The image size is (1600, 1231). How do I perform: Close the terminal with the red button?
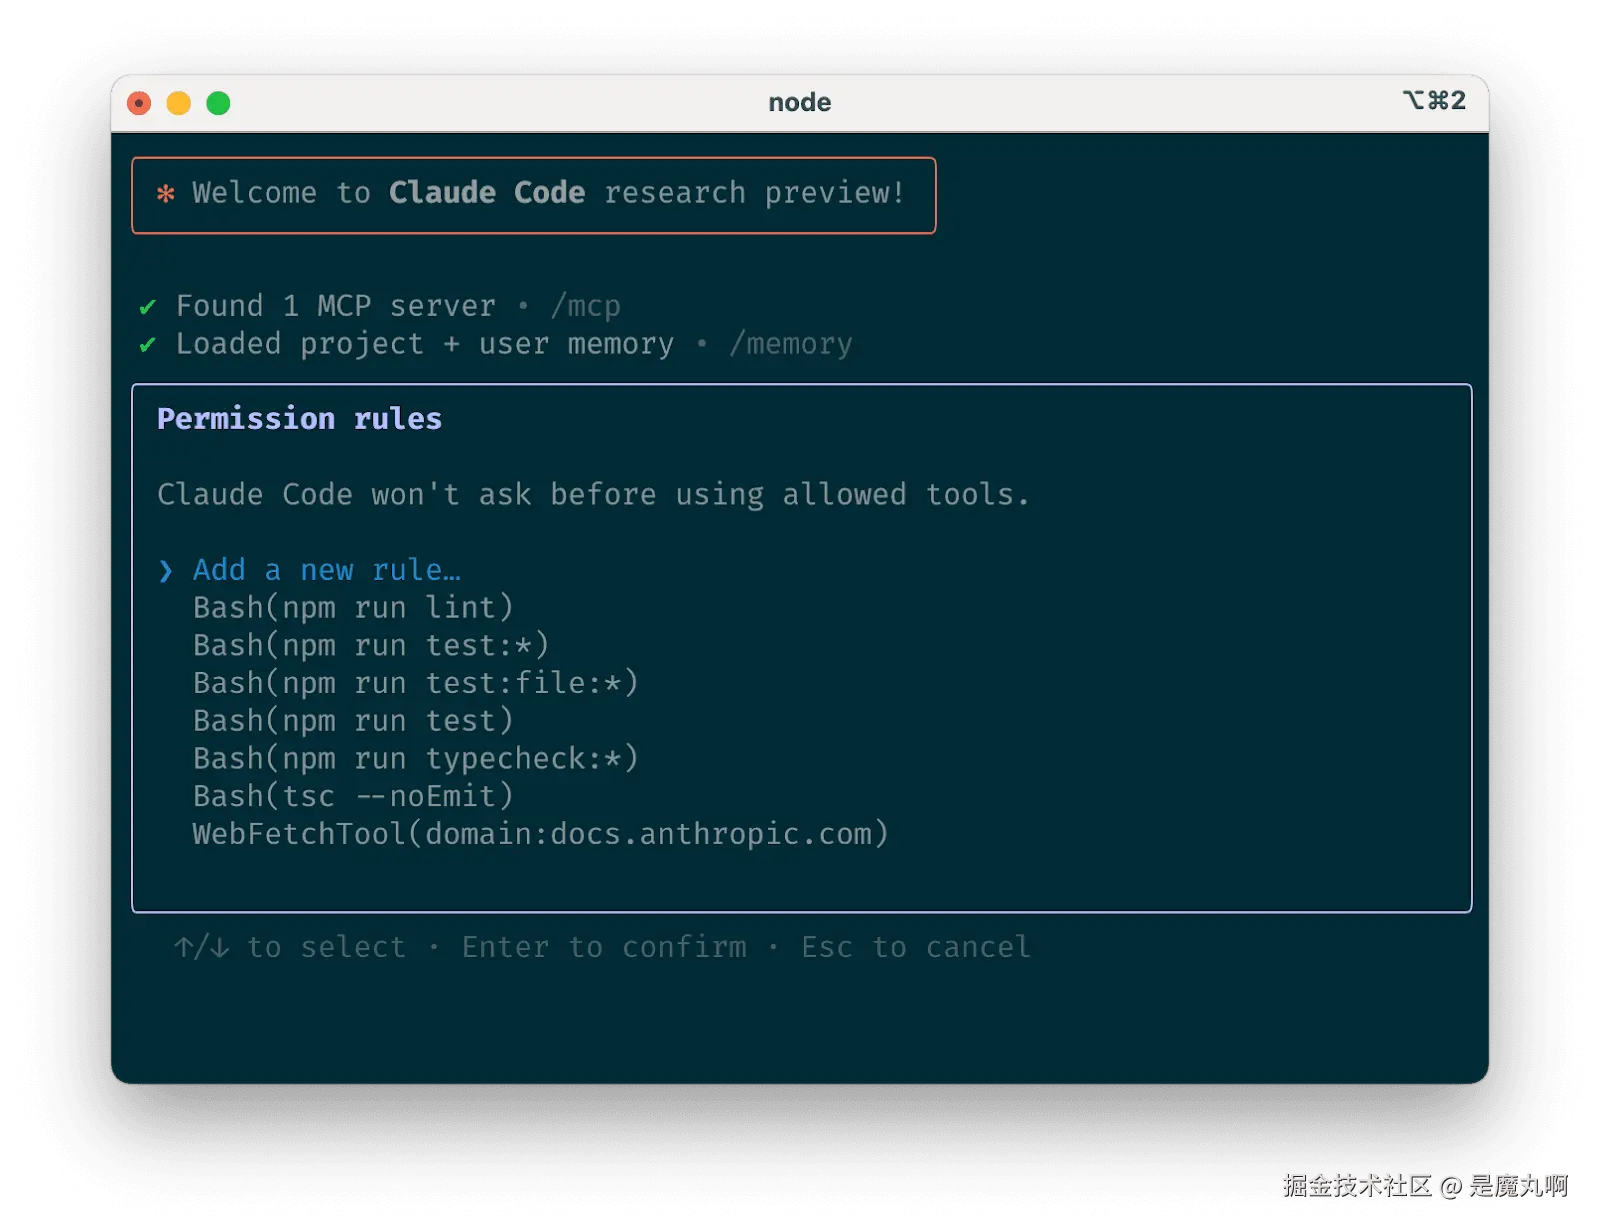139,103
